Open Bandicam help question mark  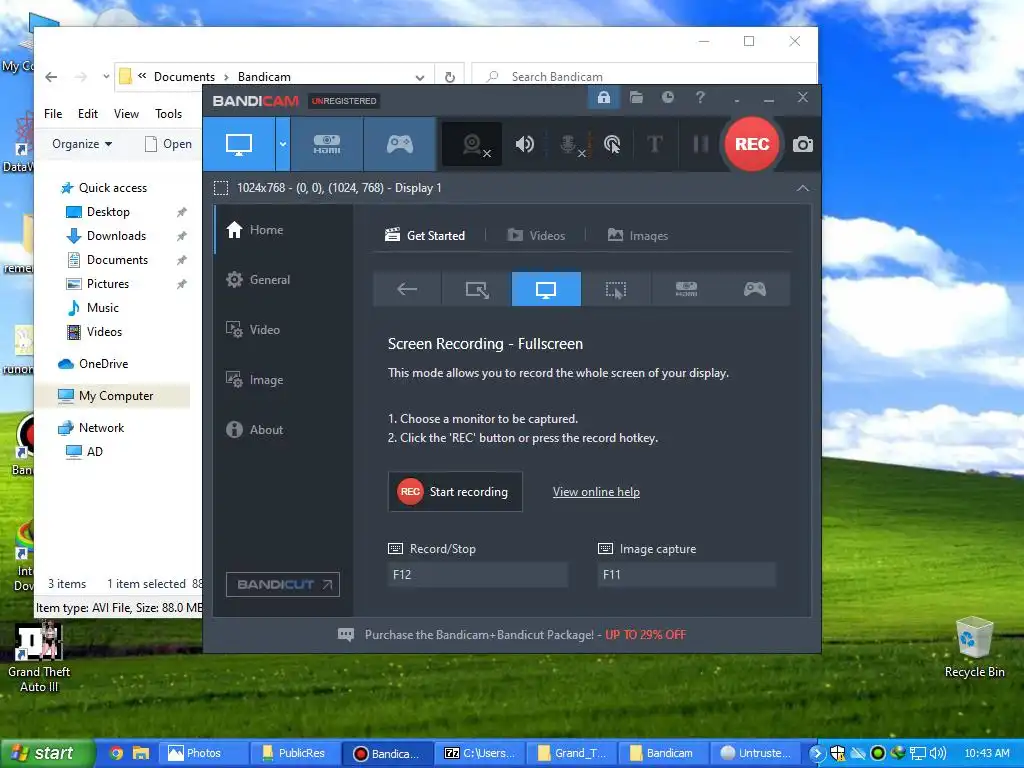coord(700,98)
